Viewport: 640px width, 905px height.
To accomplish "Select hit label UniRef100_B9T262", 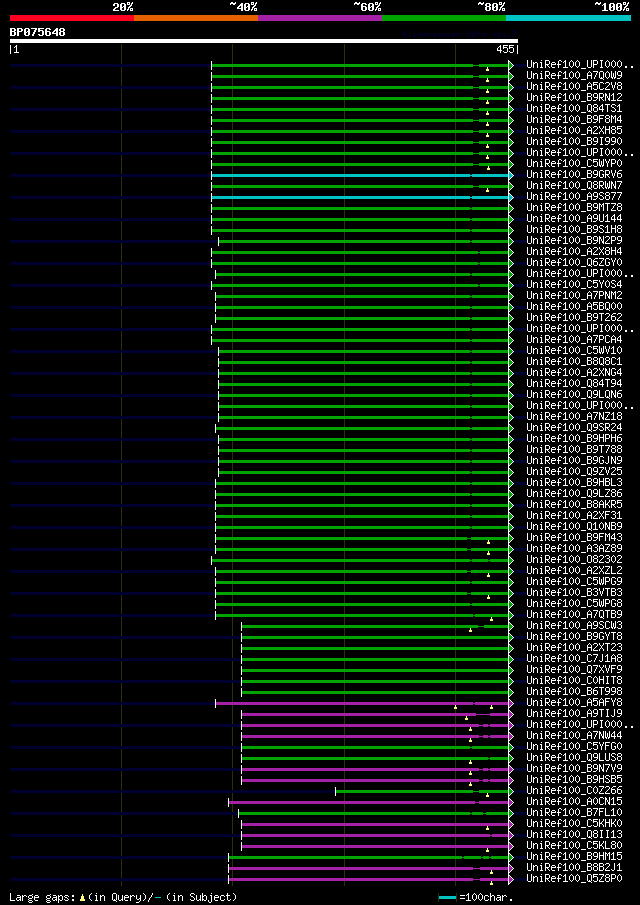I will tap(574, 318).
